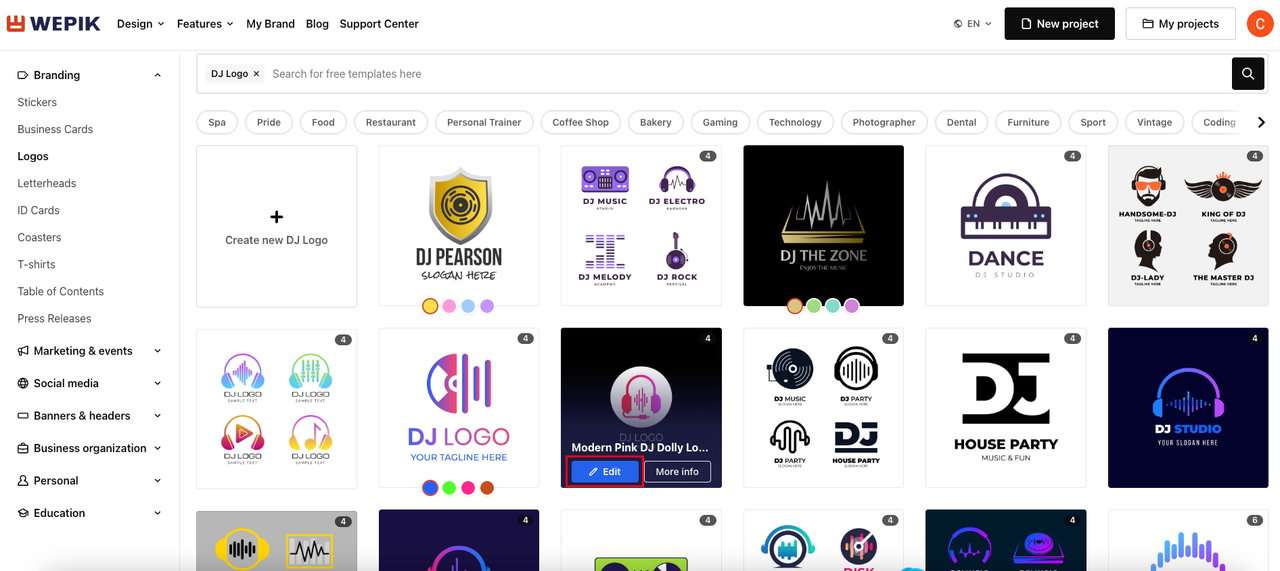
Task: Filter by the Bakery chip
Action: (656, 122)
